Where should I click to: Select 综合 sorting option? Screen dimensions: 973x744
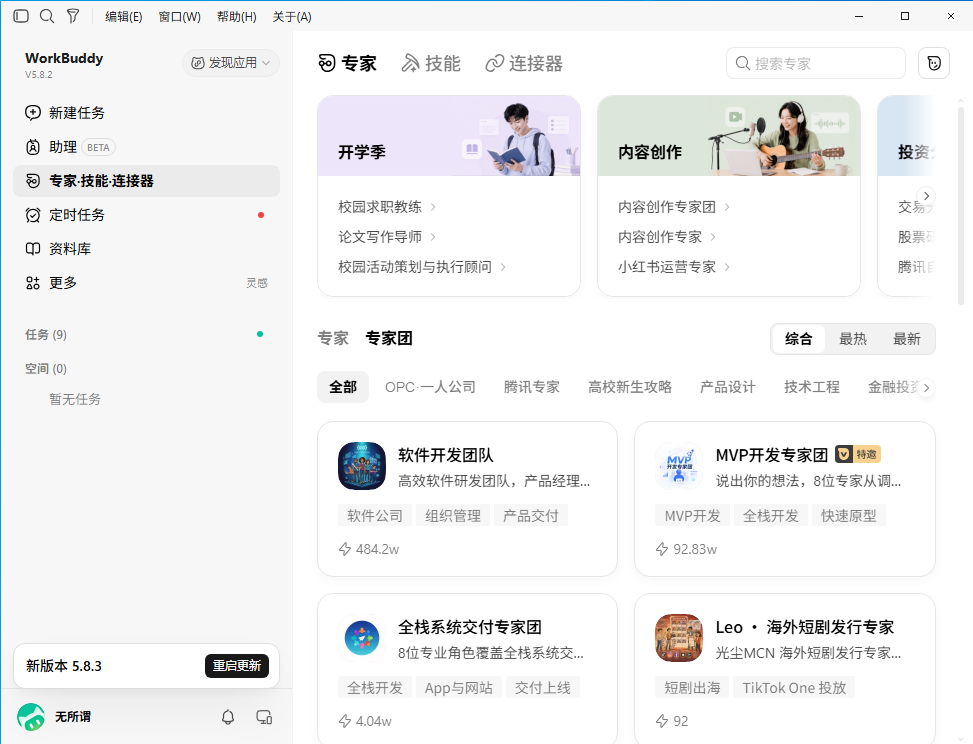point(798,339)
